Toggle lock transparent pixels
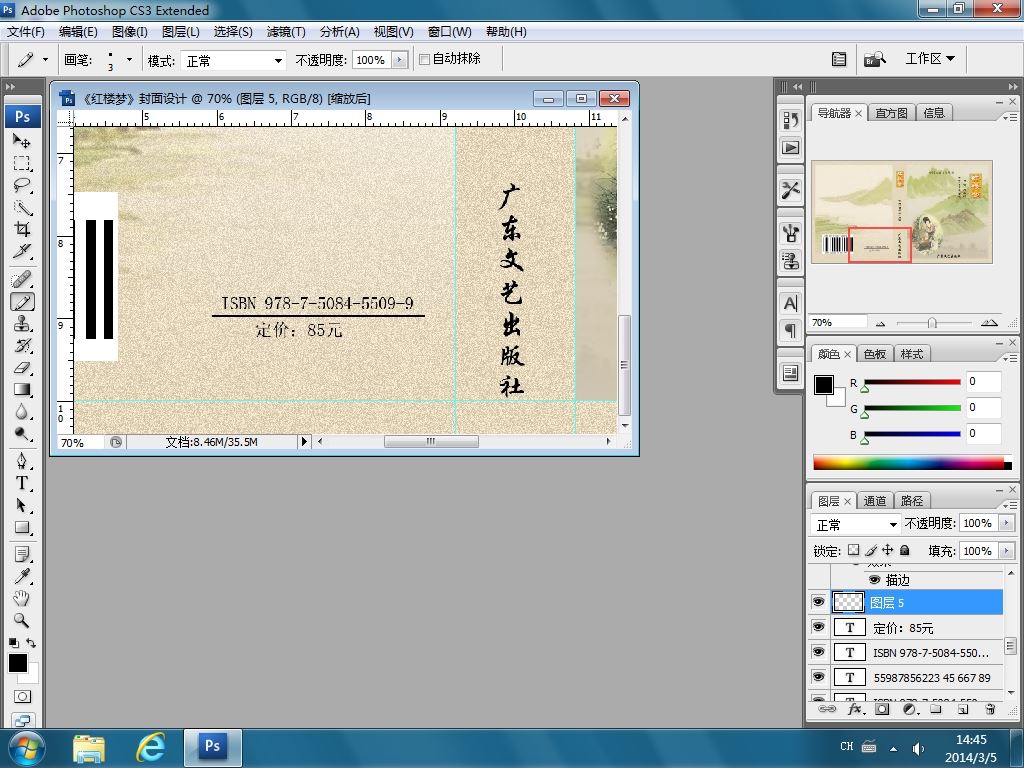The image size is (1024, 768). click(853, 550)
